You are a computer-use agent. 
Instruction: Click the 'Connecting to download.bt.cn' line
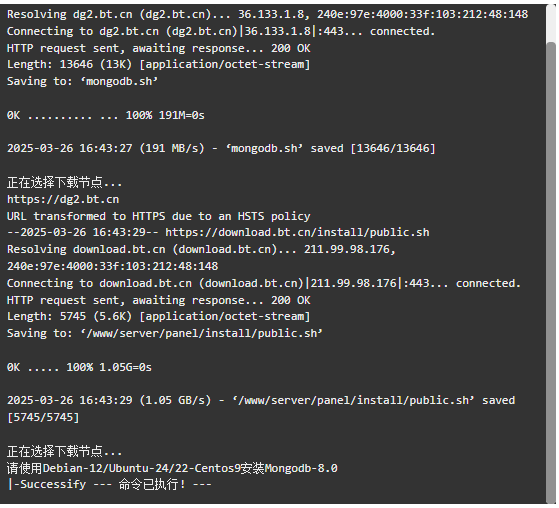point(264,283)
